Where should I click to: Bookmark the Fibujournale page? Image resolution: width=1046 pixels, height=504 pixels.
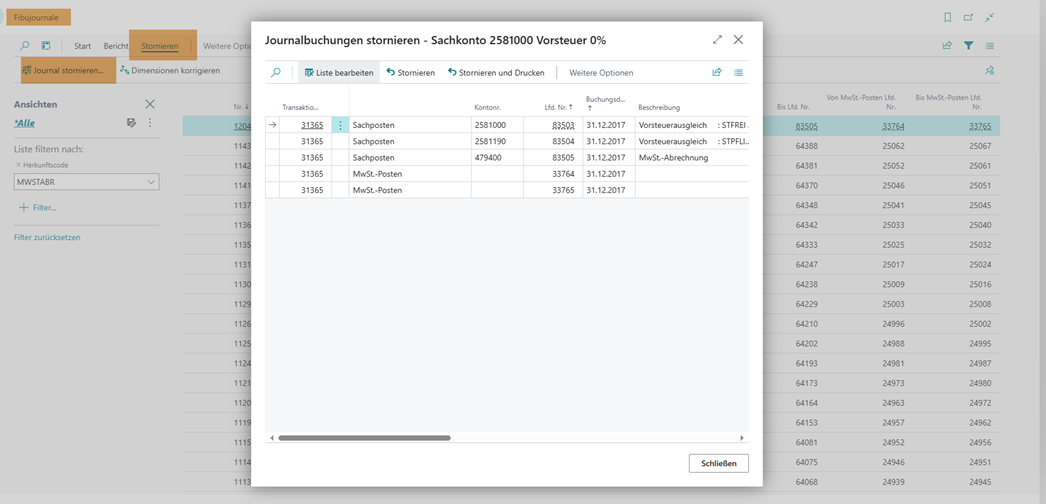(x=947, y=18)
